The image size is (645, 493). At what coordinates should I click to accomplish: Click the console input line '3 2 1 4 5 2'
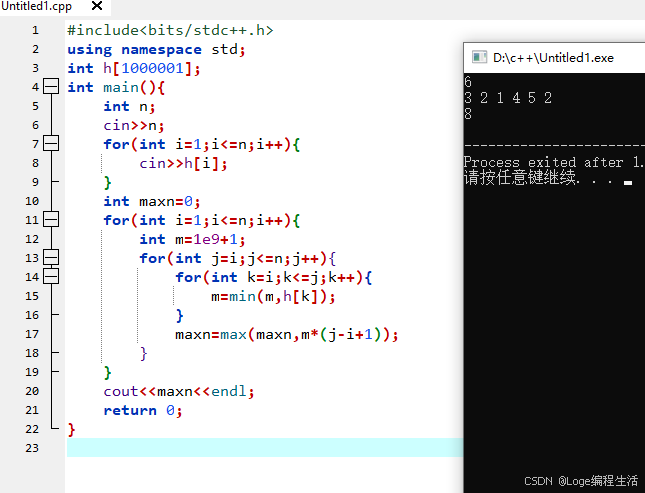tap(508, 98)
